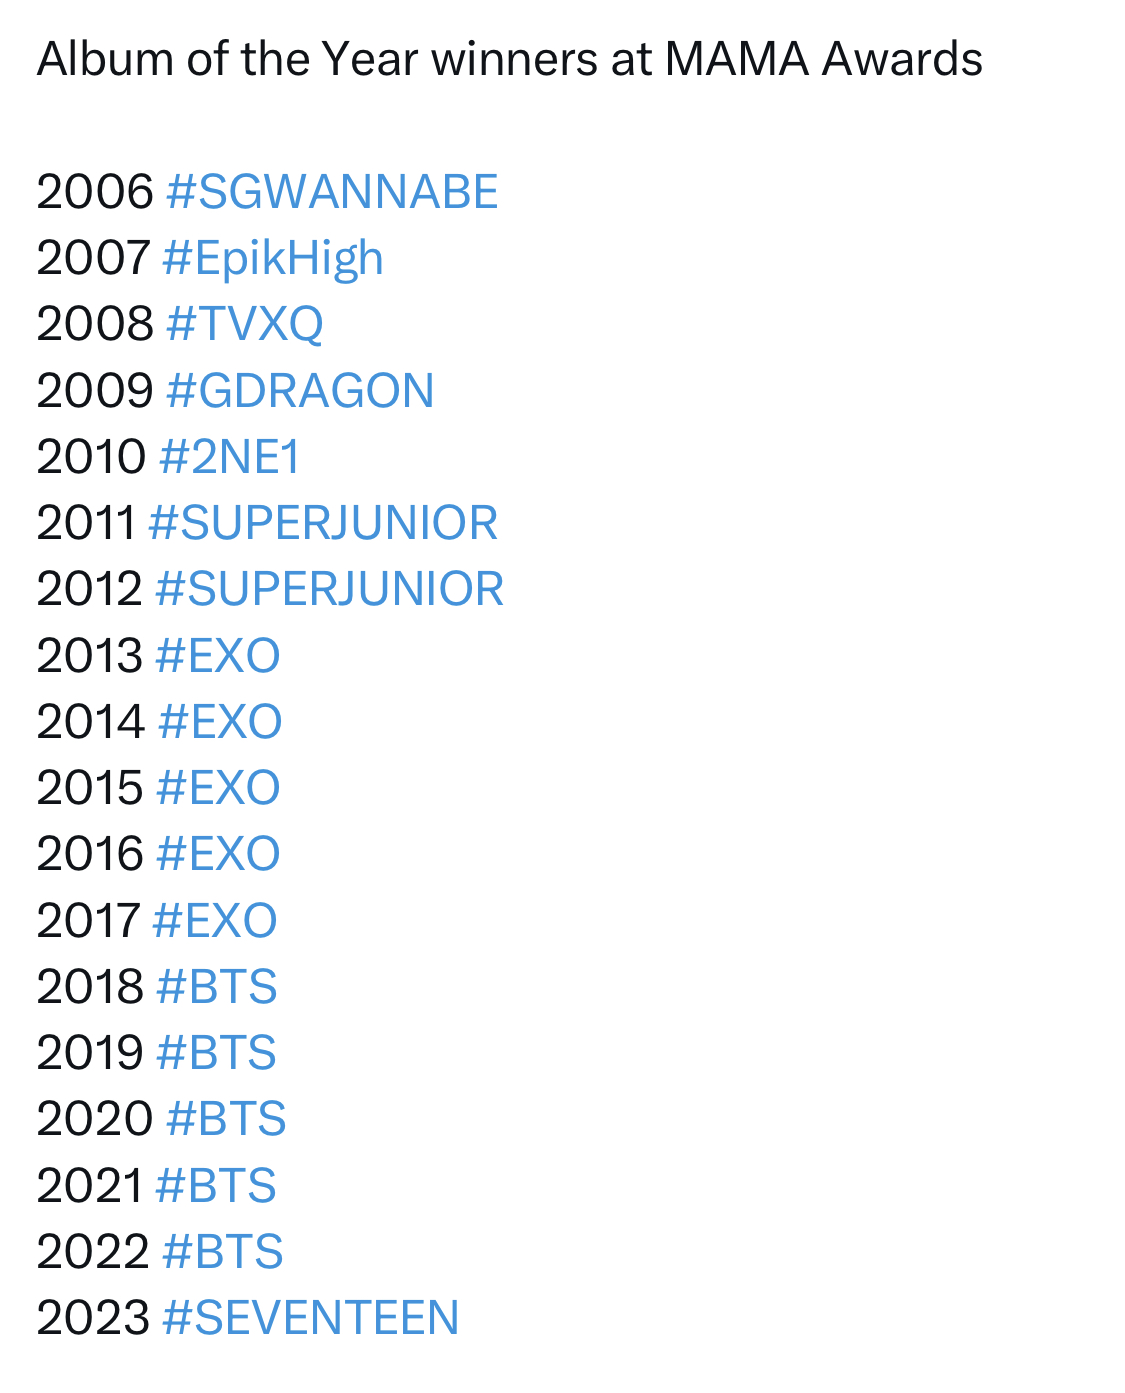Click #SUPERJUNIOR hashtag next to 2011
This screenshot has height=1393, width=1125.
(323, 522)
